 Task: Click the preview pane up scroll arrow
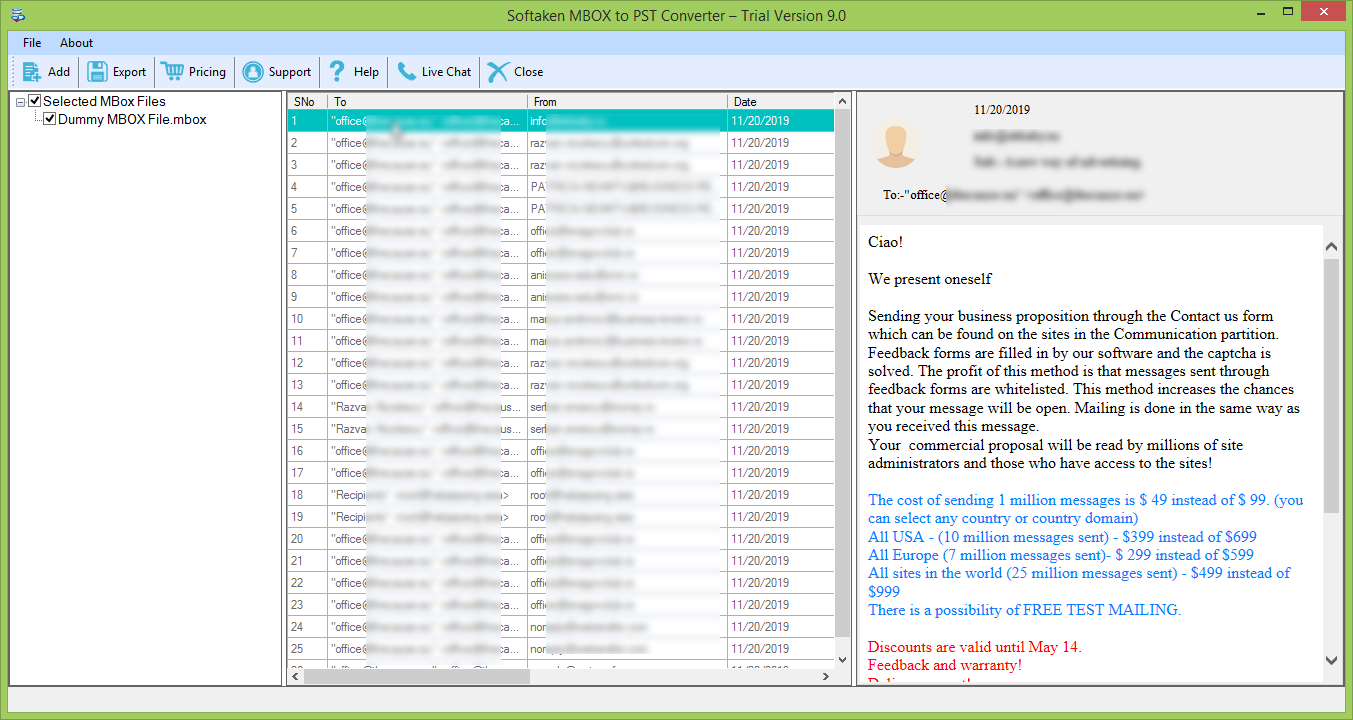click(x=1331, y=245)
